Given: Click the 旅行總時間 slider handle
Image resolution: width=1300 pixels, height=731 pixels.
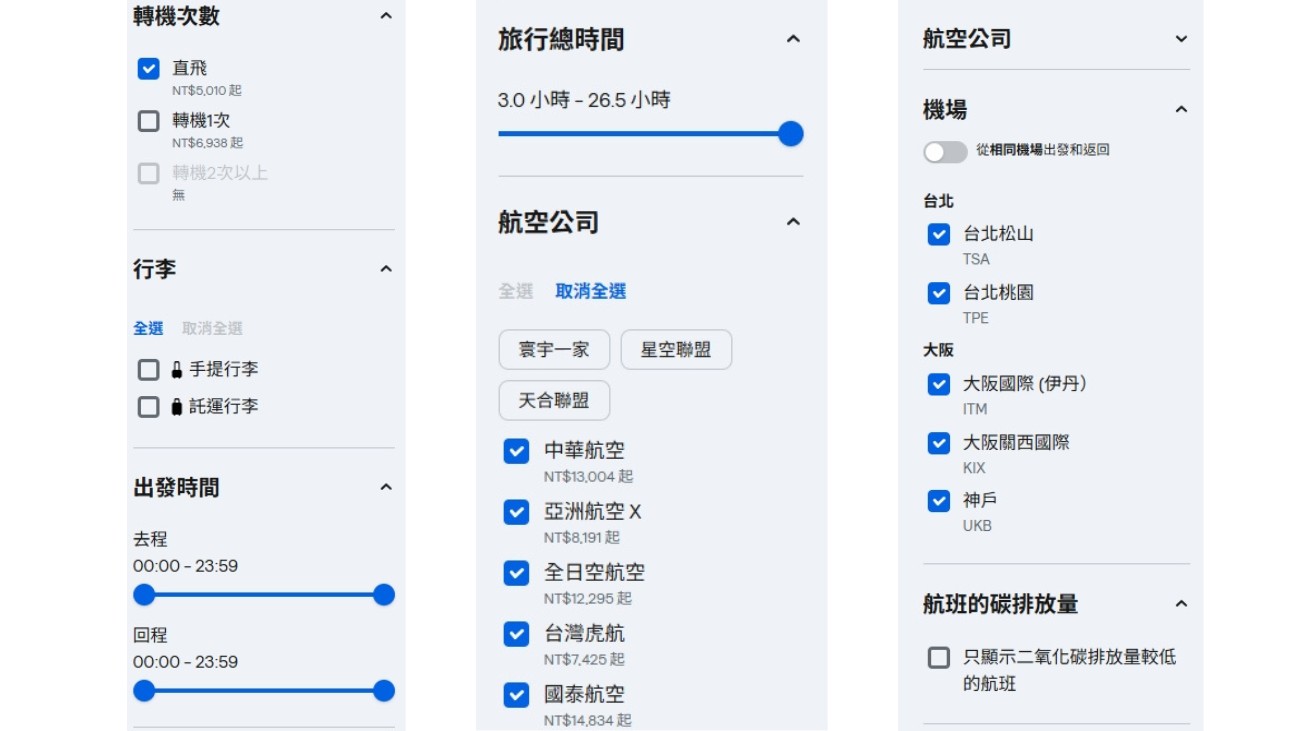Looking at the screenshot, I should point(791,134).
